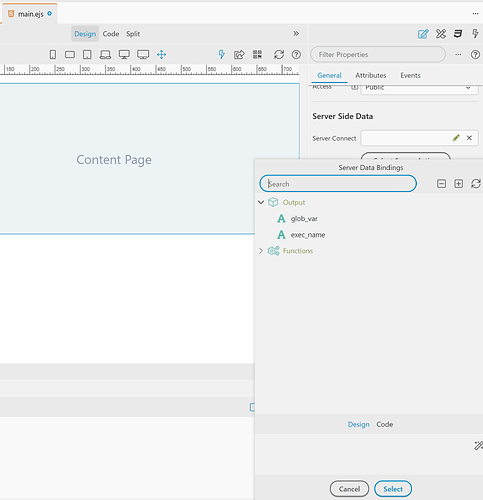Click the design tools crossed icon
Image resolution: width=483 pixels, height=500 pixels.
(441, 34)
